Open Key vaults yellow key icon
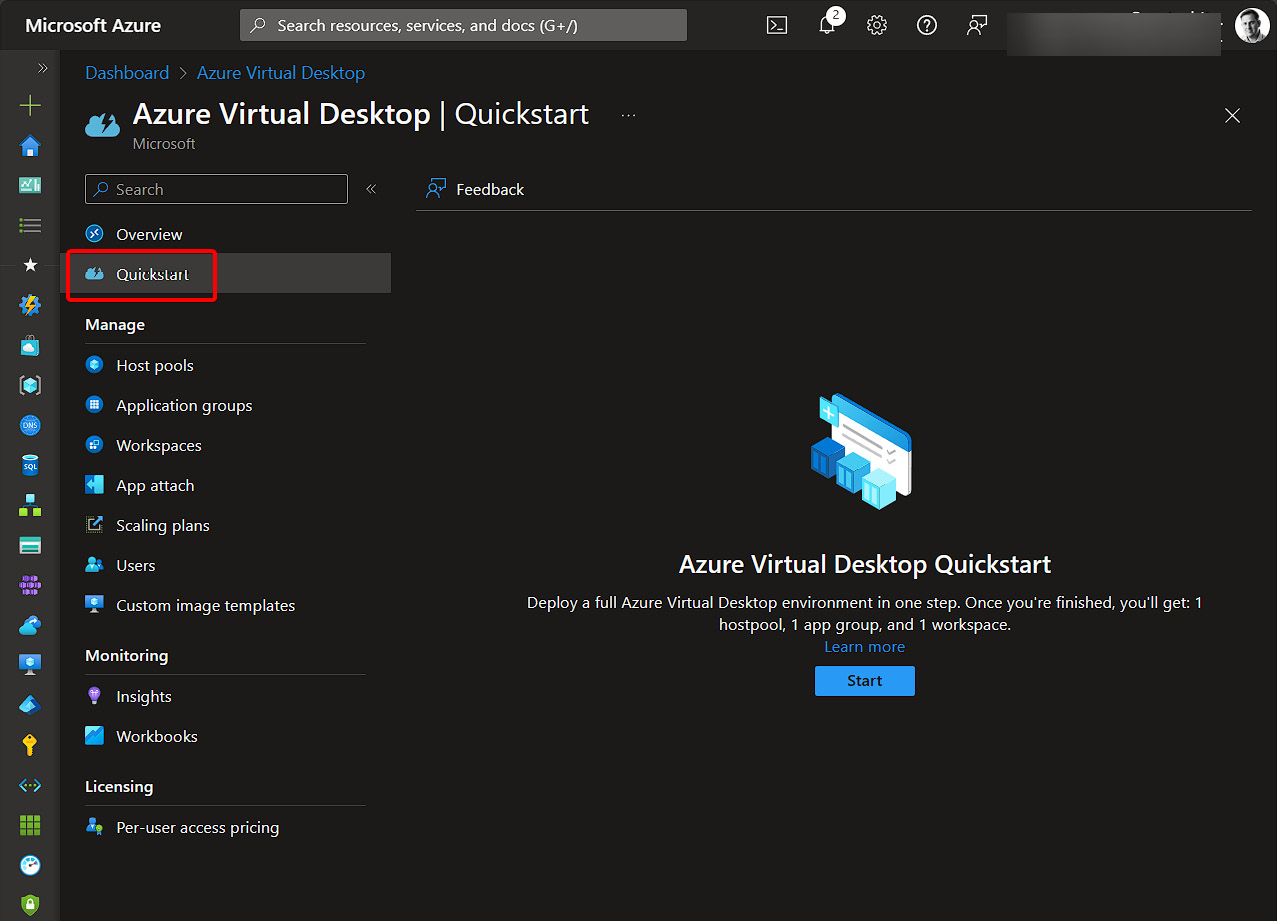 coord(30,744)
